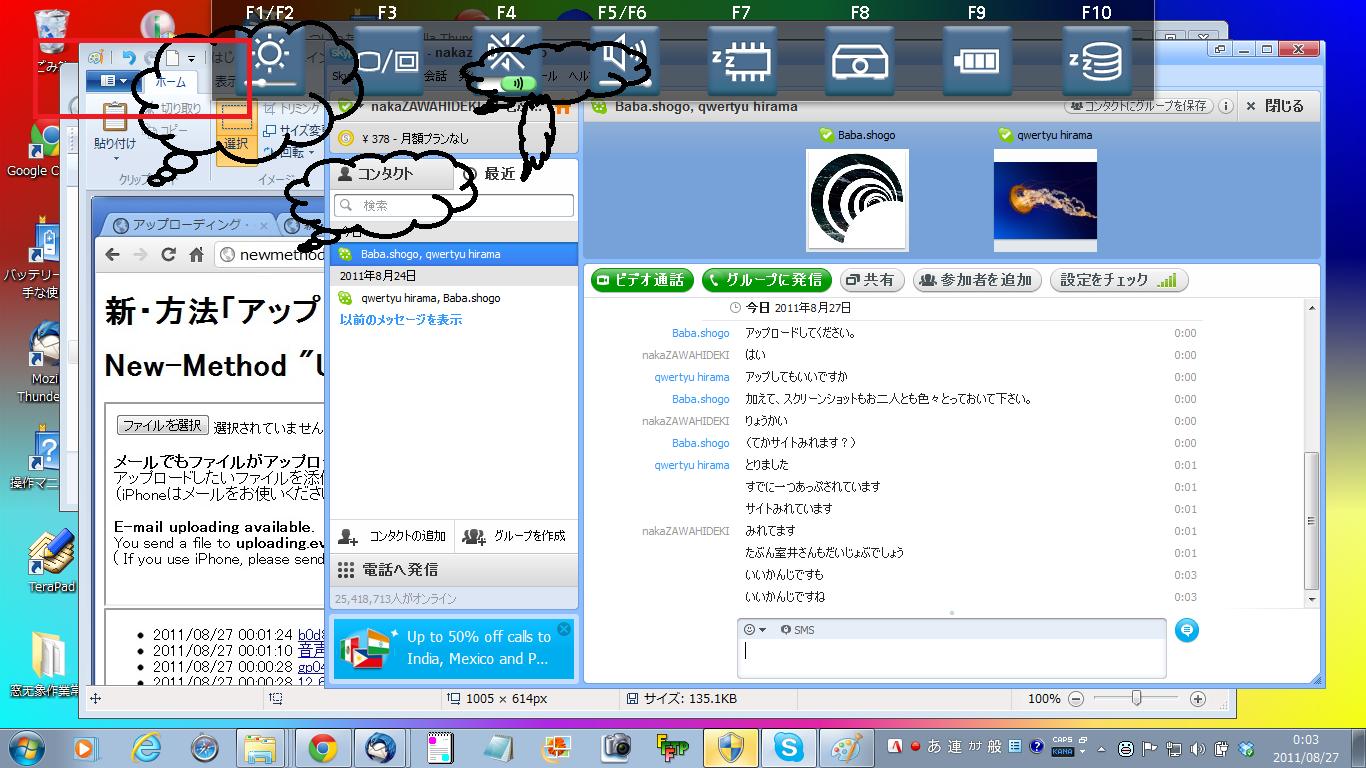Screen dimensions: 1366x768
Task: Click Undo in Paint quick access toolbar
Action: click(x=128, y=59)
